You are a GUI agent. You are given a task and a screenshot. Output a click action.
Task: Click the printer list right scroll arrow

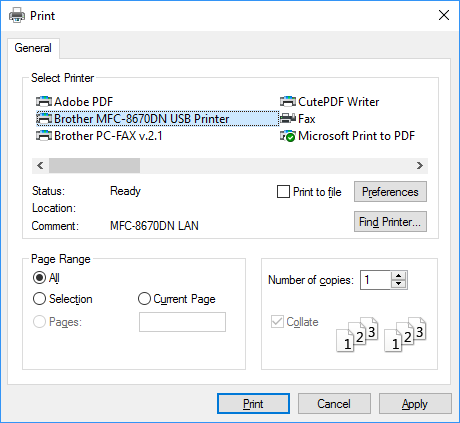[420, 166]
